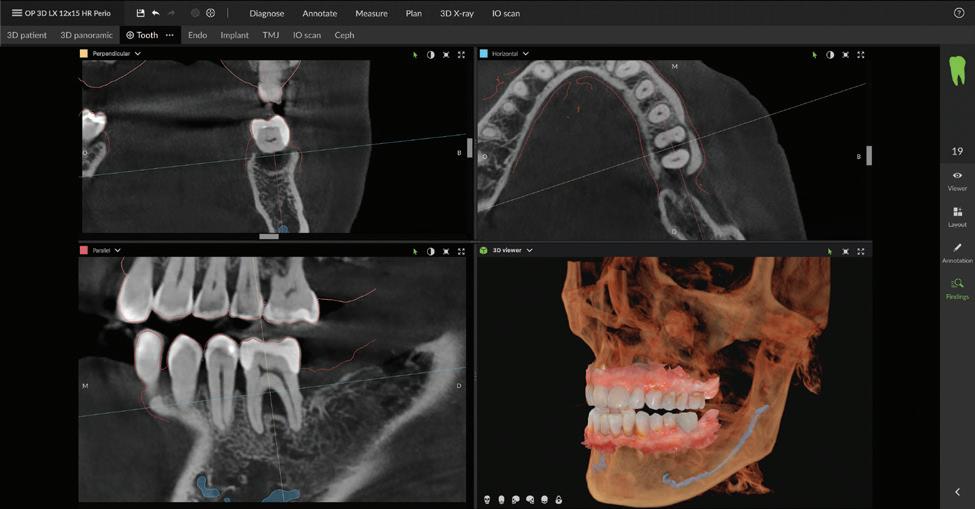Click the orange Perpendicular color swatch
Image resolution: width=975 pixels, height=509 pixels.
pyautogui.click(x=84, y=53)
